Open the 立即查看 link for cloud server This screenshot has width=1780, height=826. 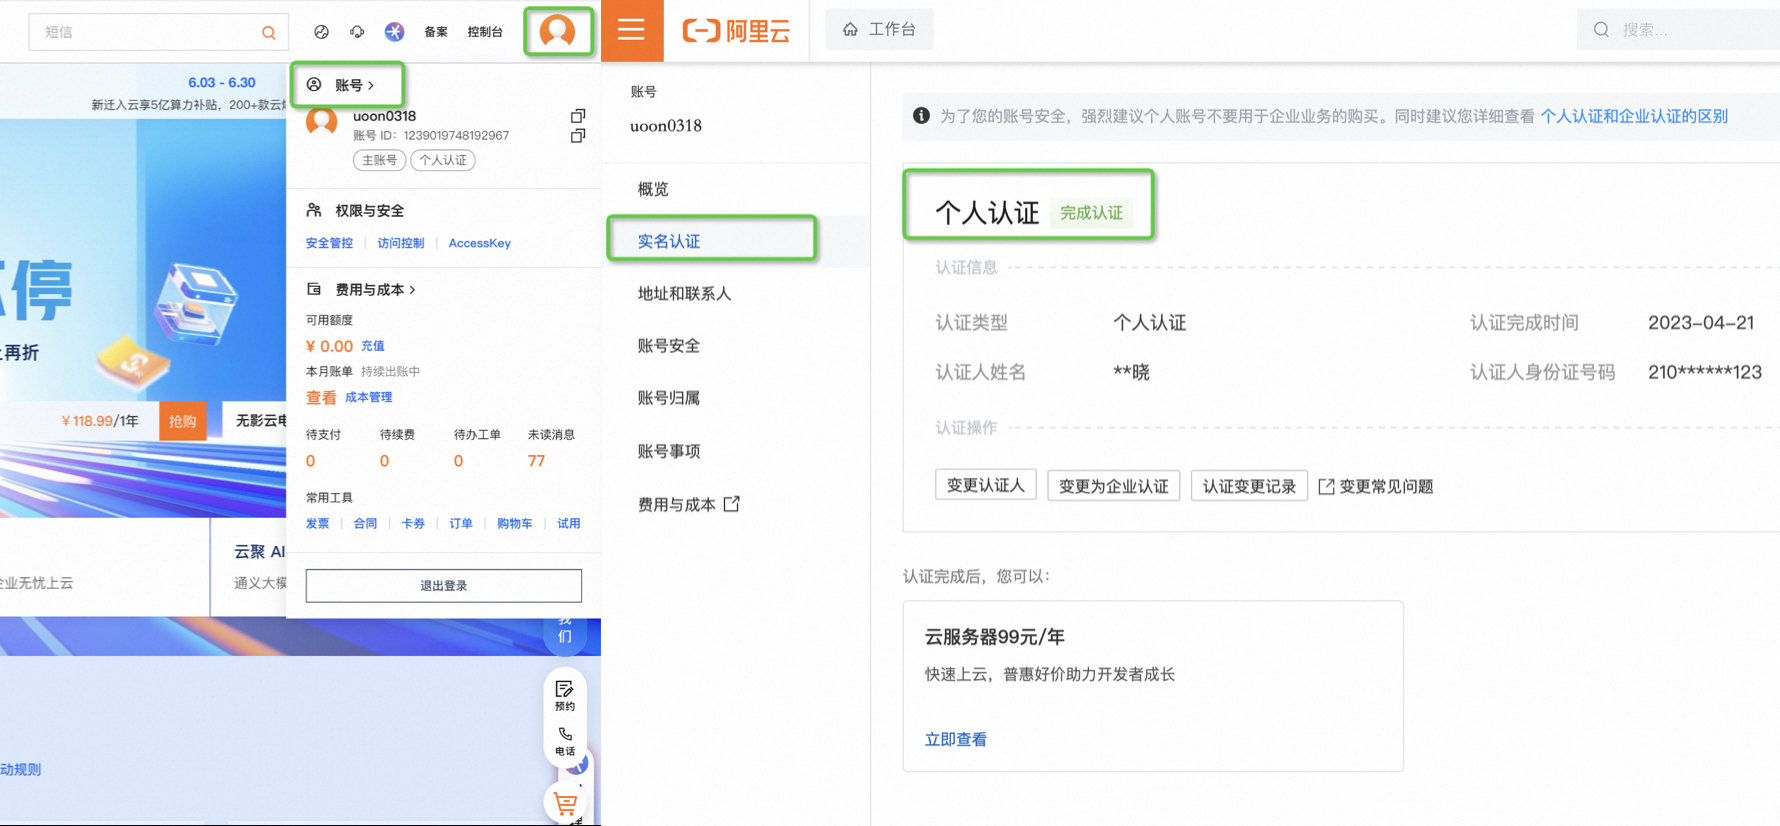click(x=955, y=739)
